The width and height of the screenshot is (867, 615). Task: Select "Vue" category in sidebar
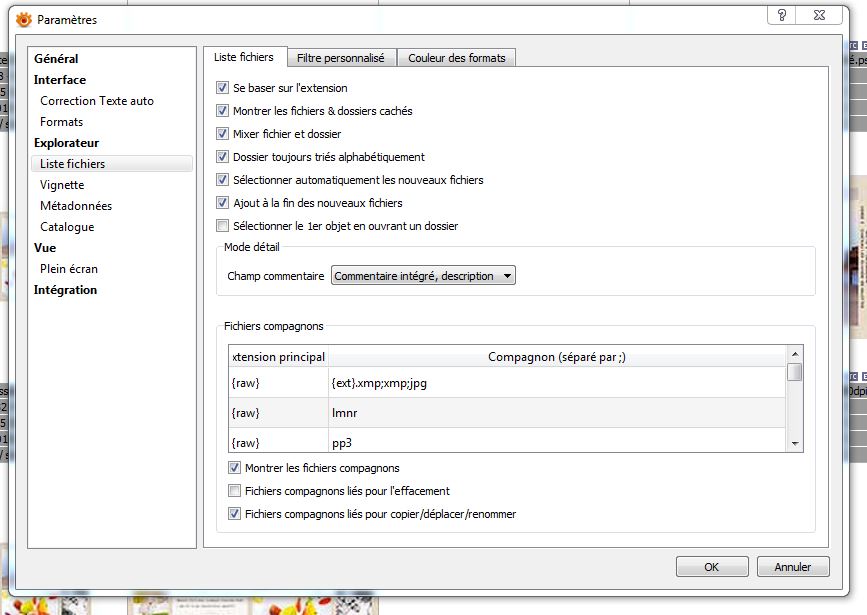click(x=45, y=248)
